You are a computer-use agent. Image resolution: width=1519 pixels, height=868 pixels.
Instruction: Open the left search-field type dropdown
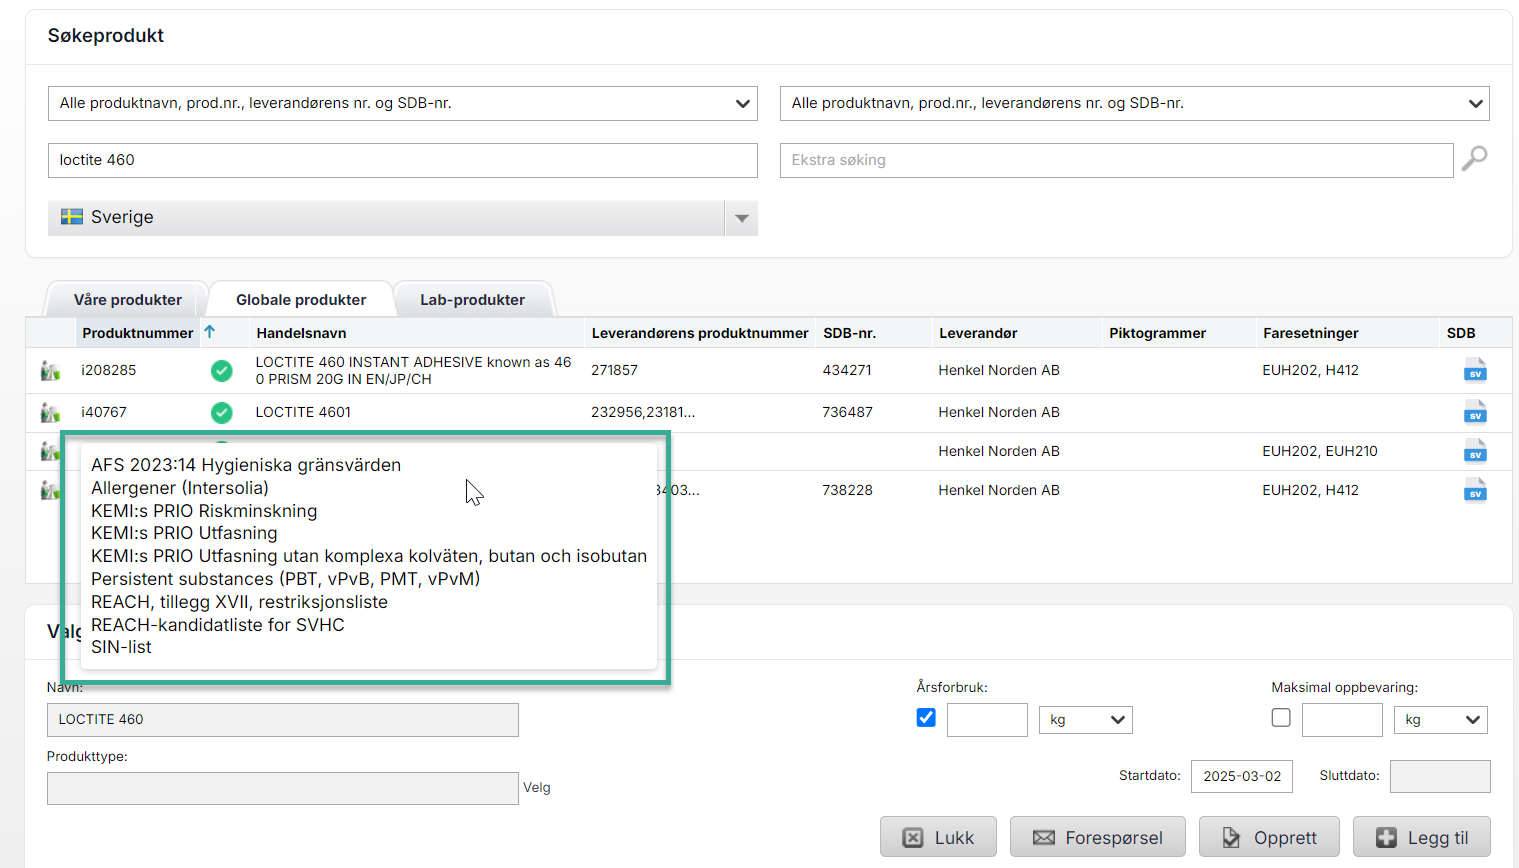click(x=403, y=103)
